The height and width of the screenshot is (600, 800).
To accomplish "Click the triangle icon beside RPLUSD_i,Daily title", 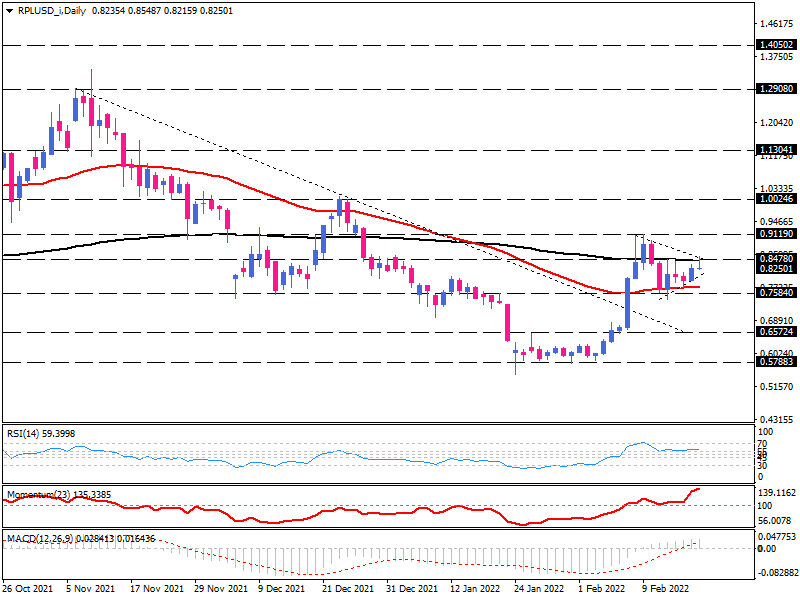I will click(9, 8).
